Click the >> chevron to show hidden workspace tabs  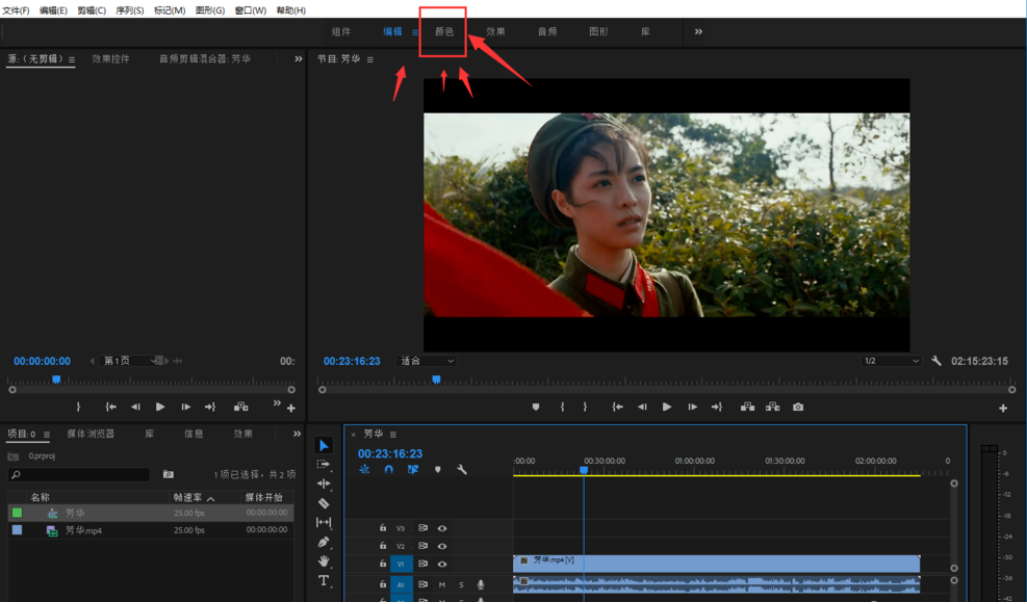coord(698,31)
